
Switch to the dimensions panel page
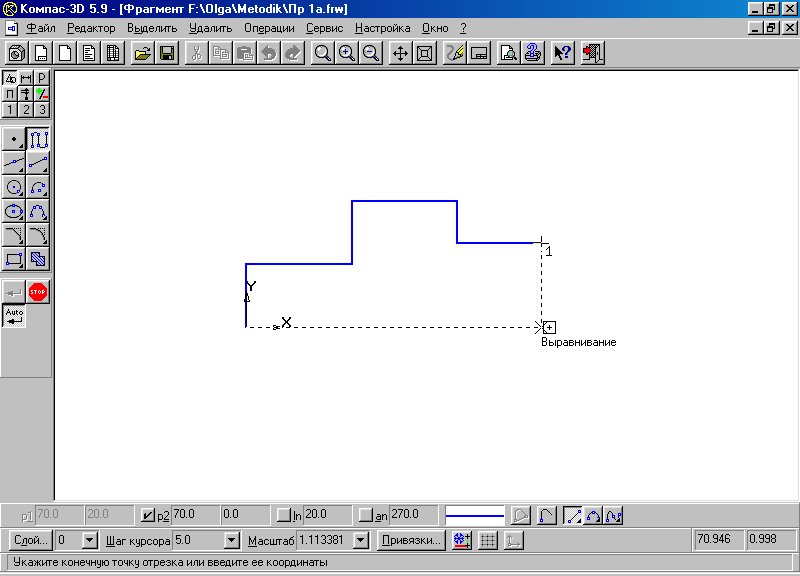[26, 78]
